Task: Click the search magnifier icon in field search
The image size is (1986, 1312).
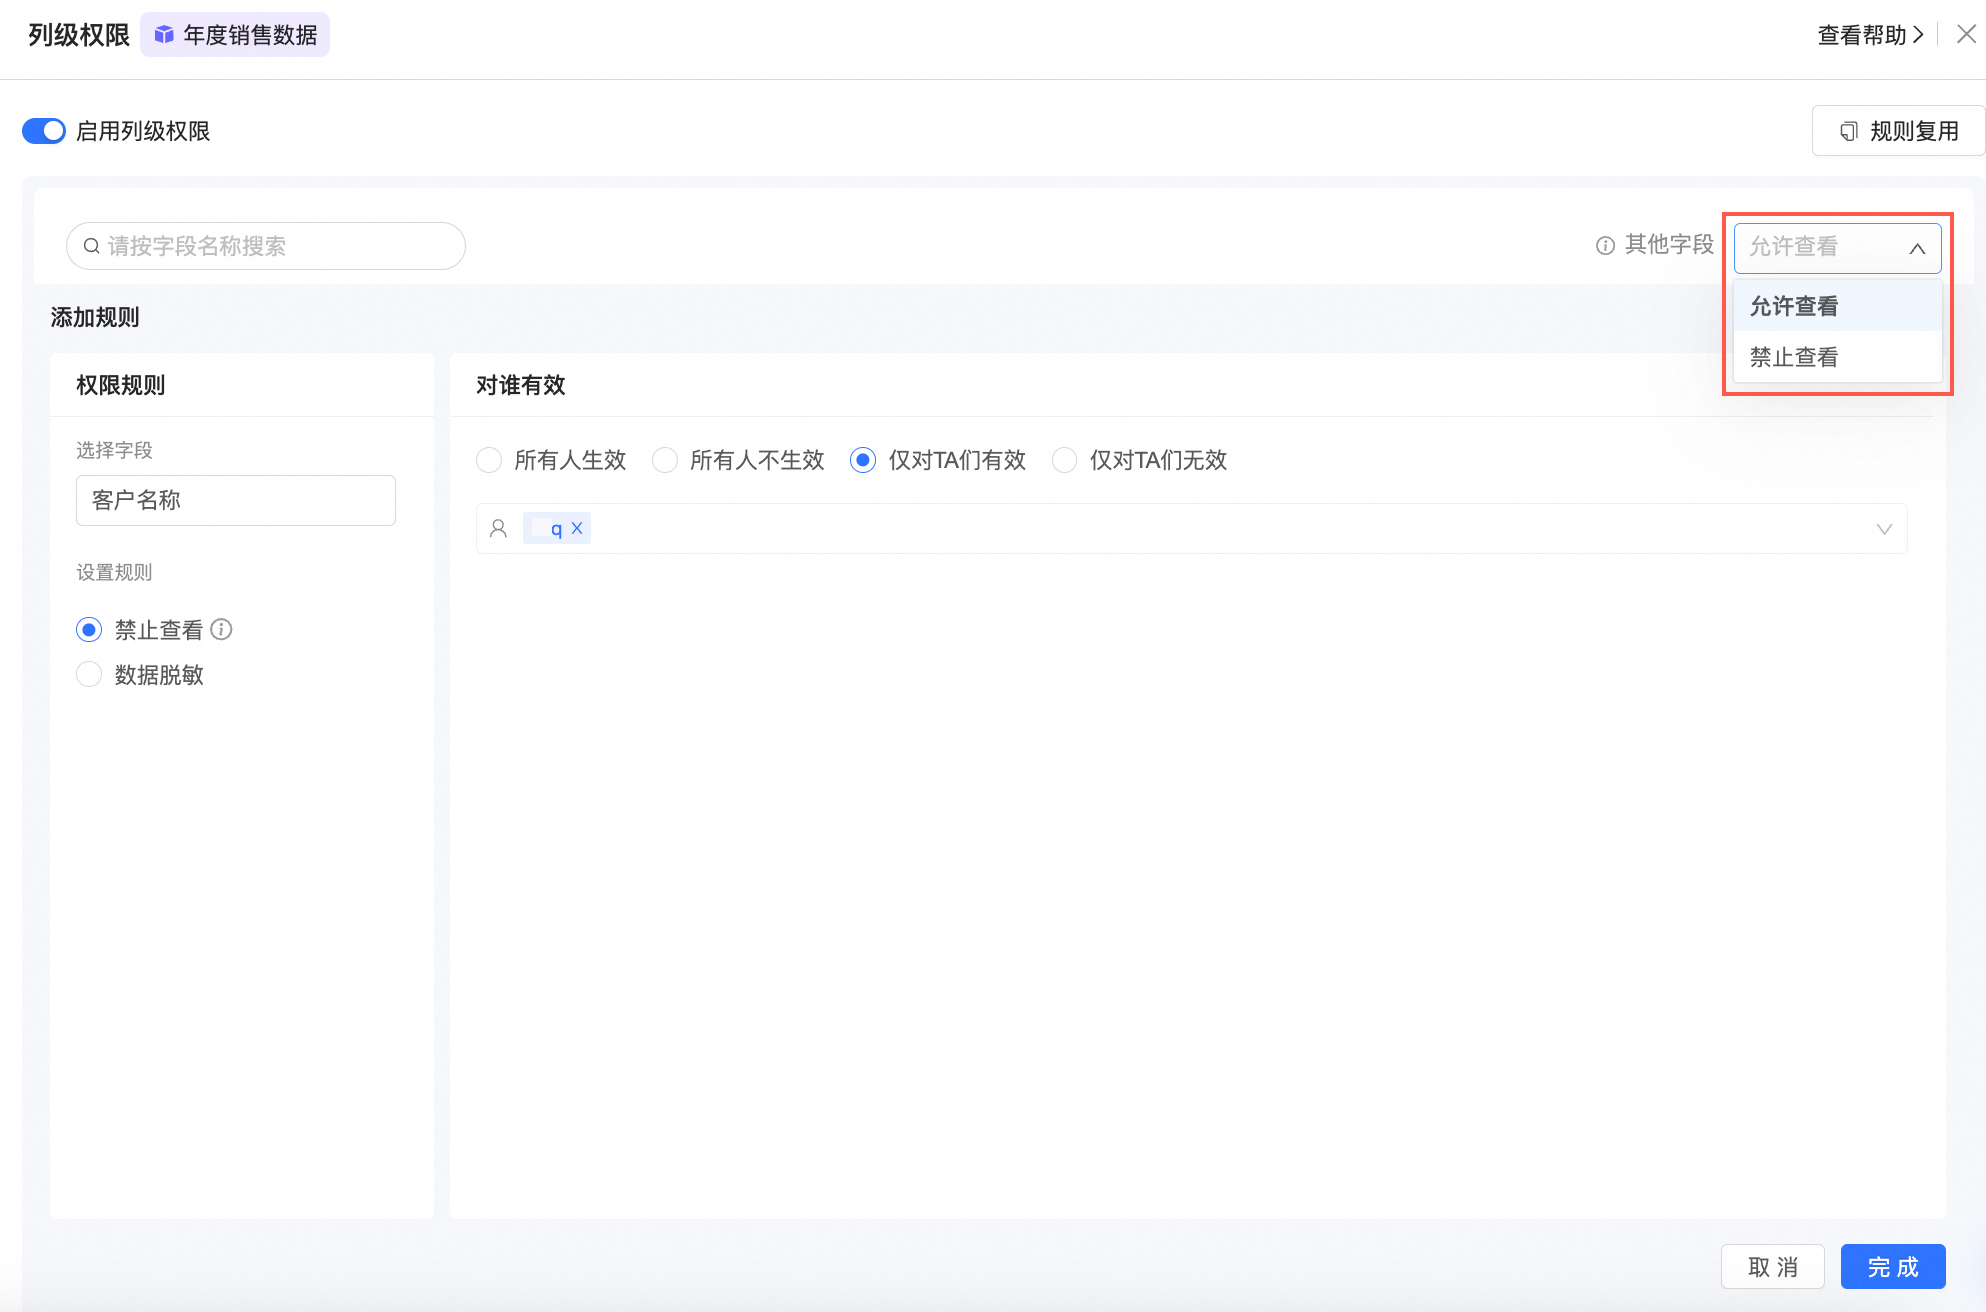Action: click(x=91, y=246)
